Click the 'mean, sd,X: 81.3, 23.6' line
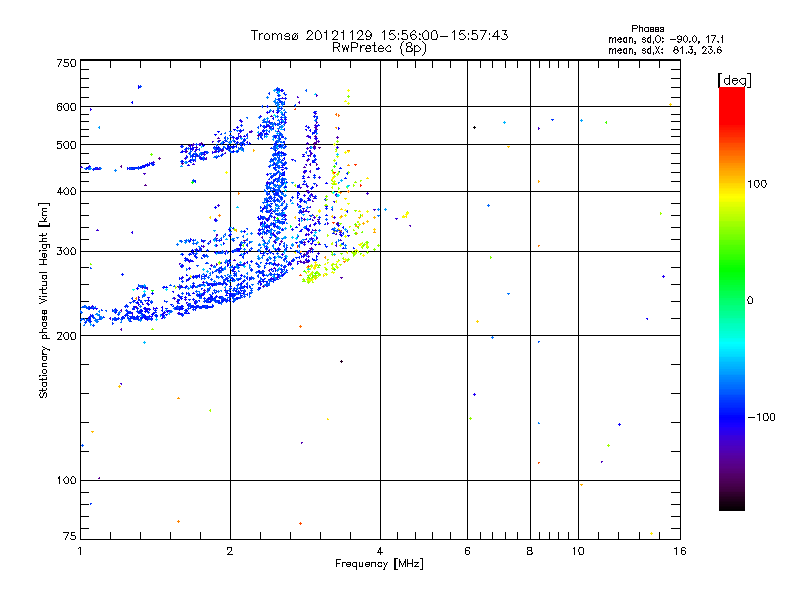800x600 pixels. tap(665, 50)
